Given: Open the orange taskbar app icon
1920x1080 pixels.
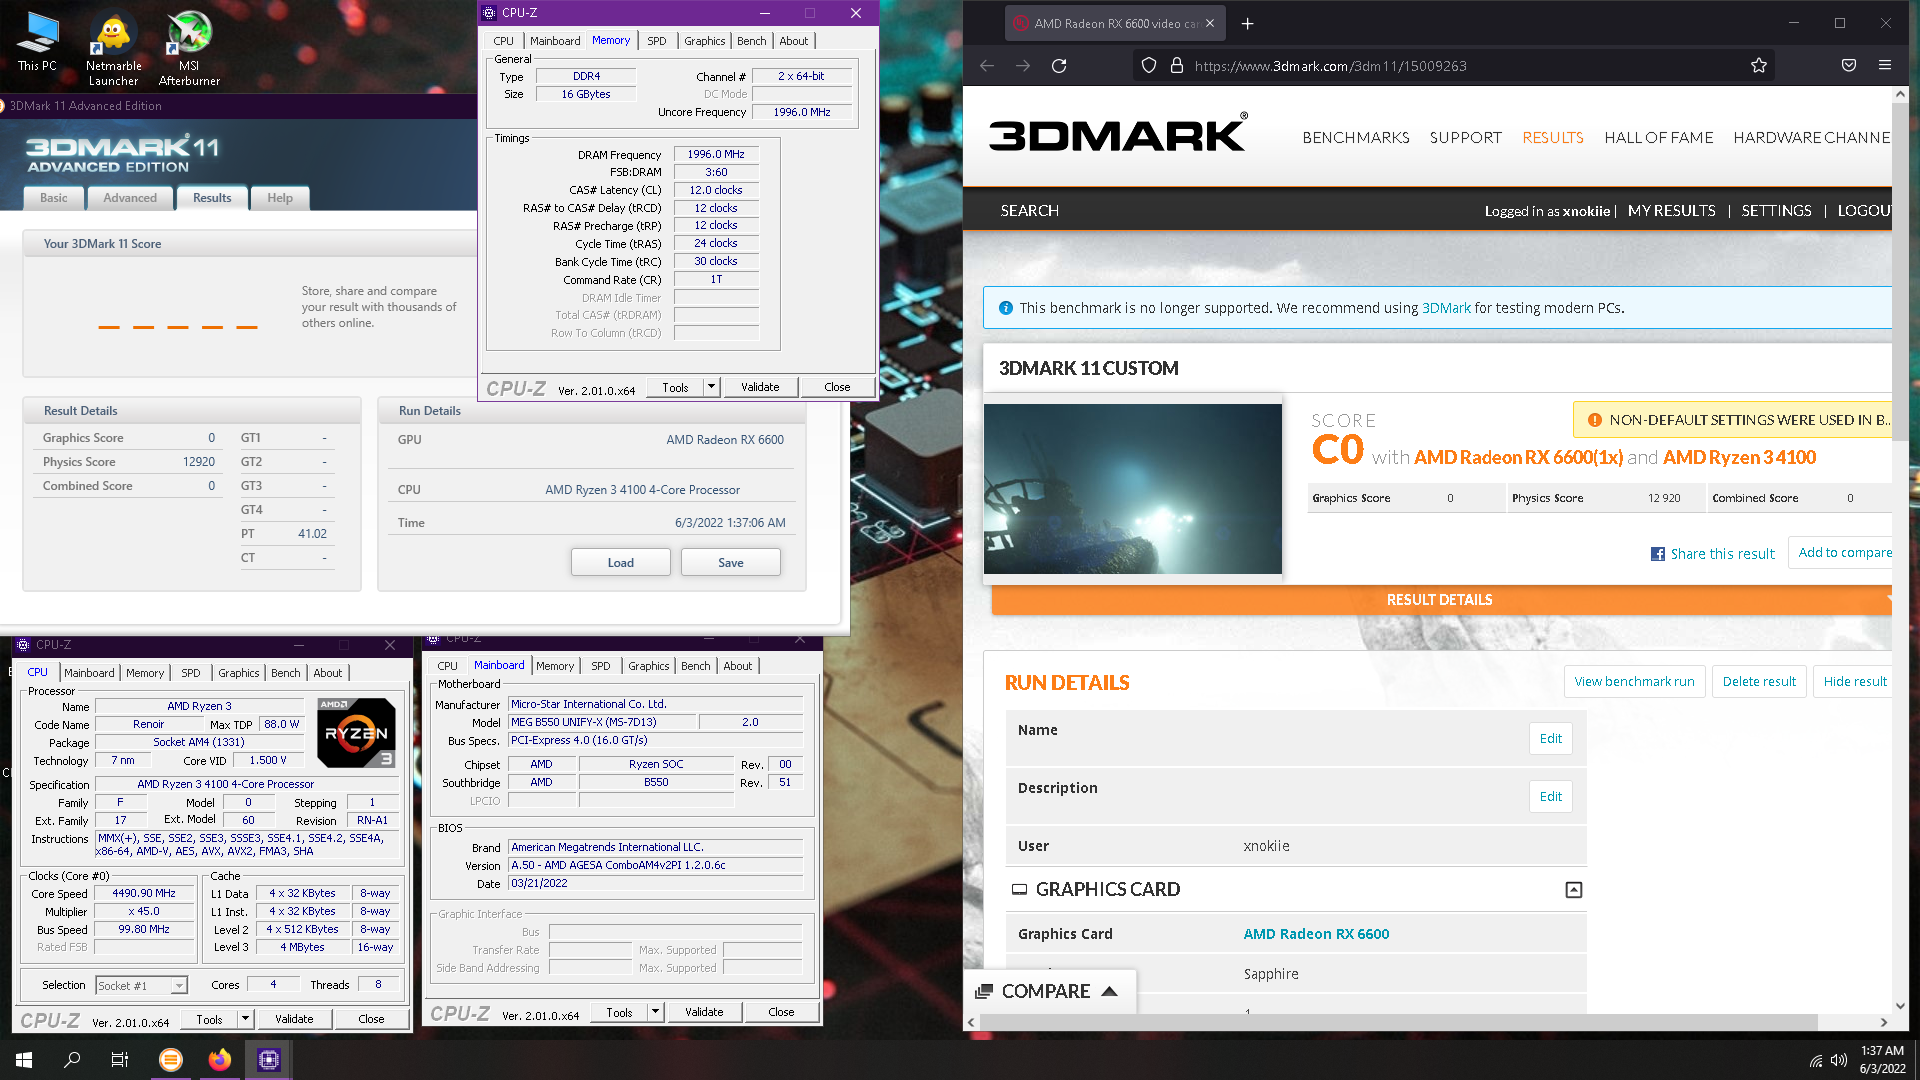Looking at the screenshot, I should pos(171,1060).
